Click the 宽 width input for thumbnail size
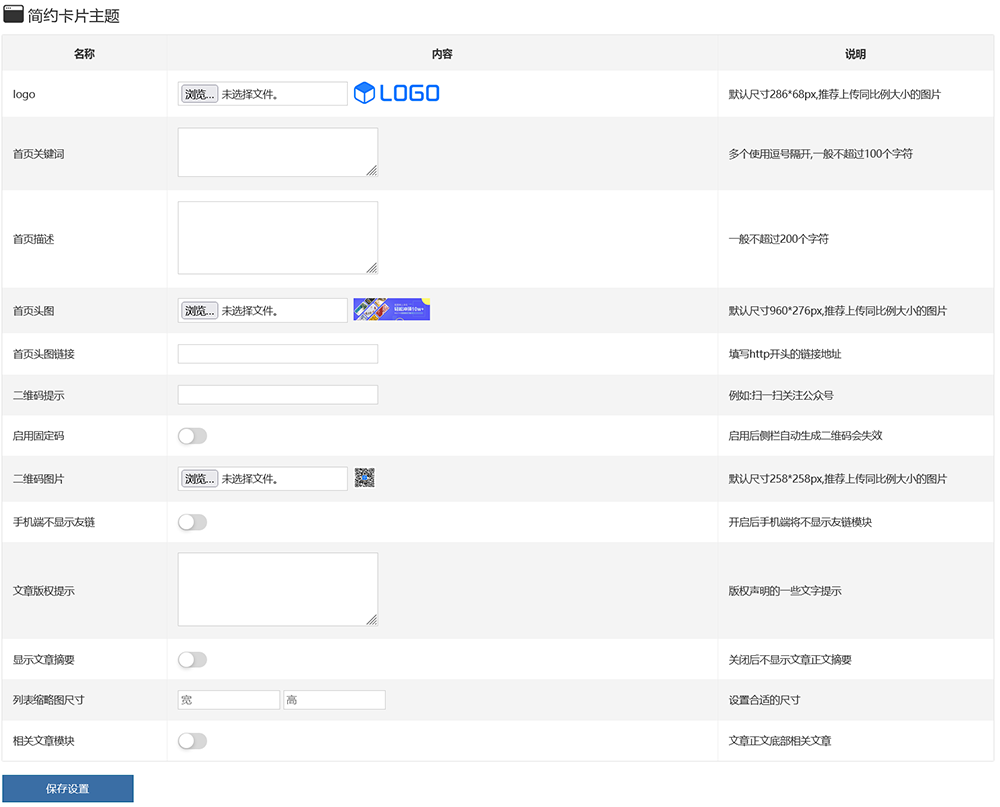 (x=228, y=699)
